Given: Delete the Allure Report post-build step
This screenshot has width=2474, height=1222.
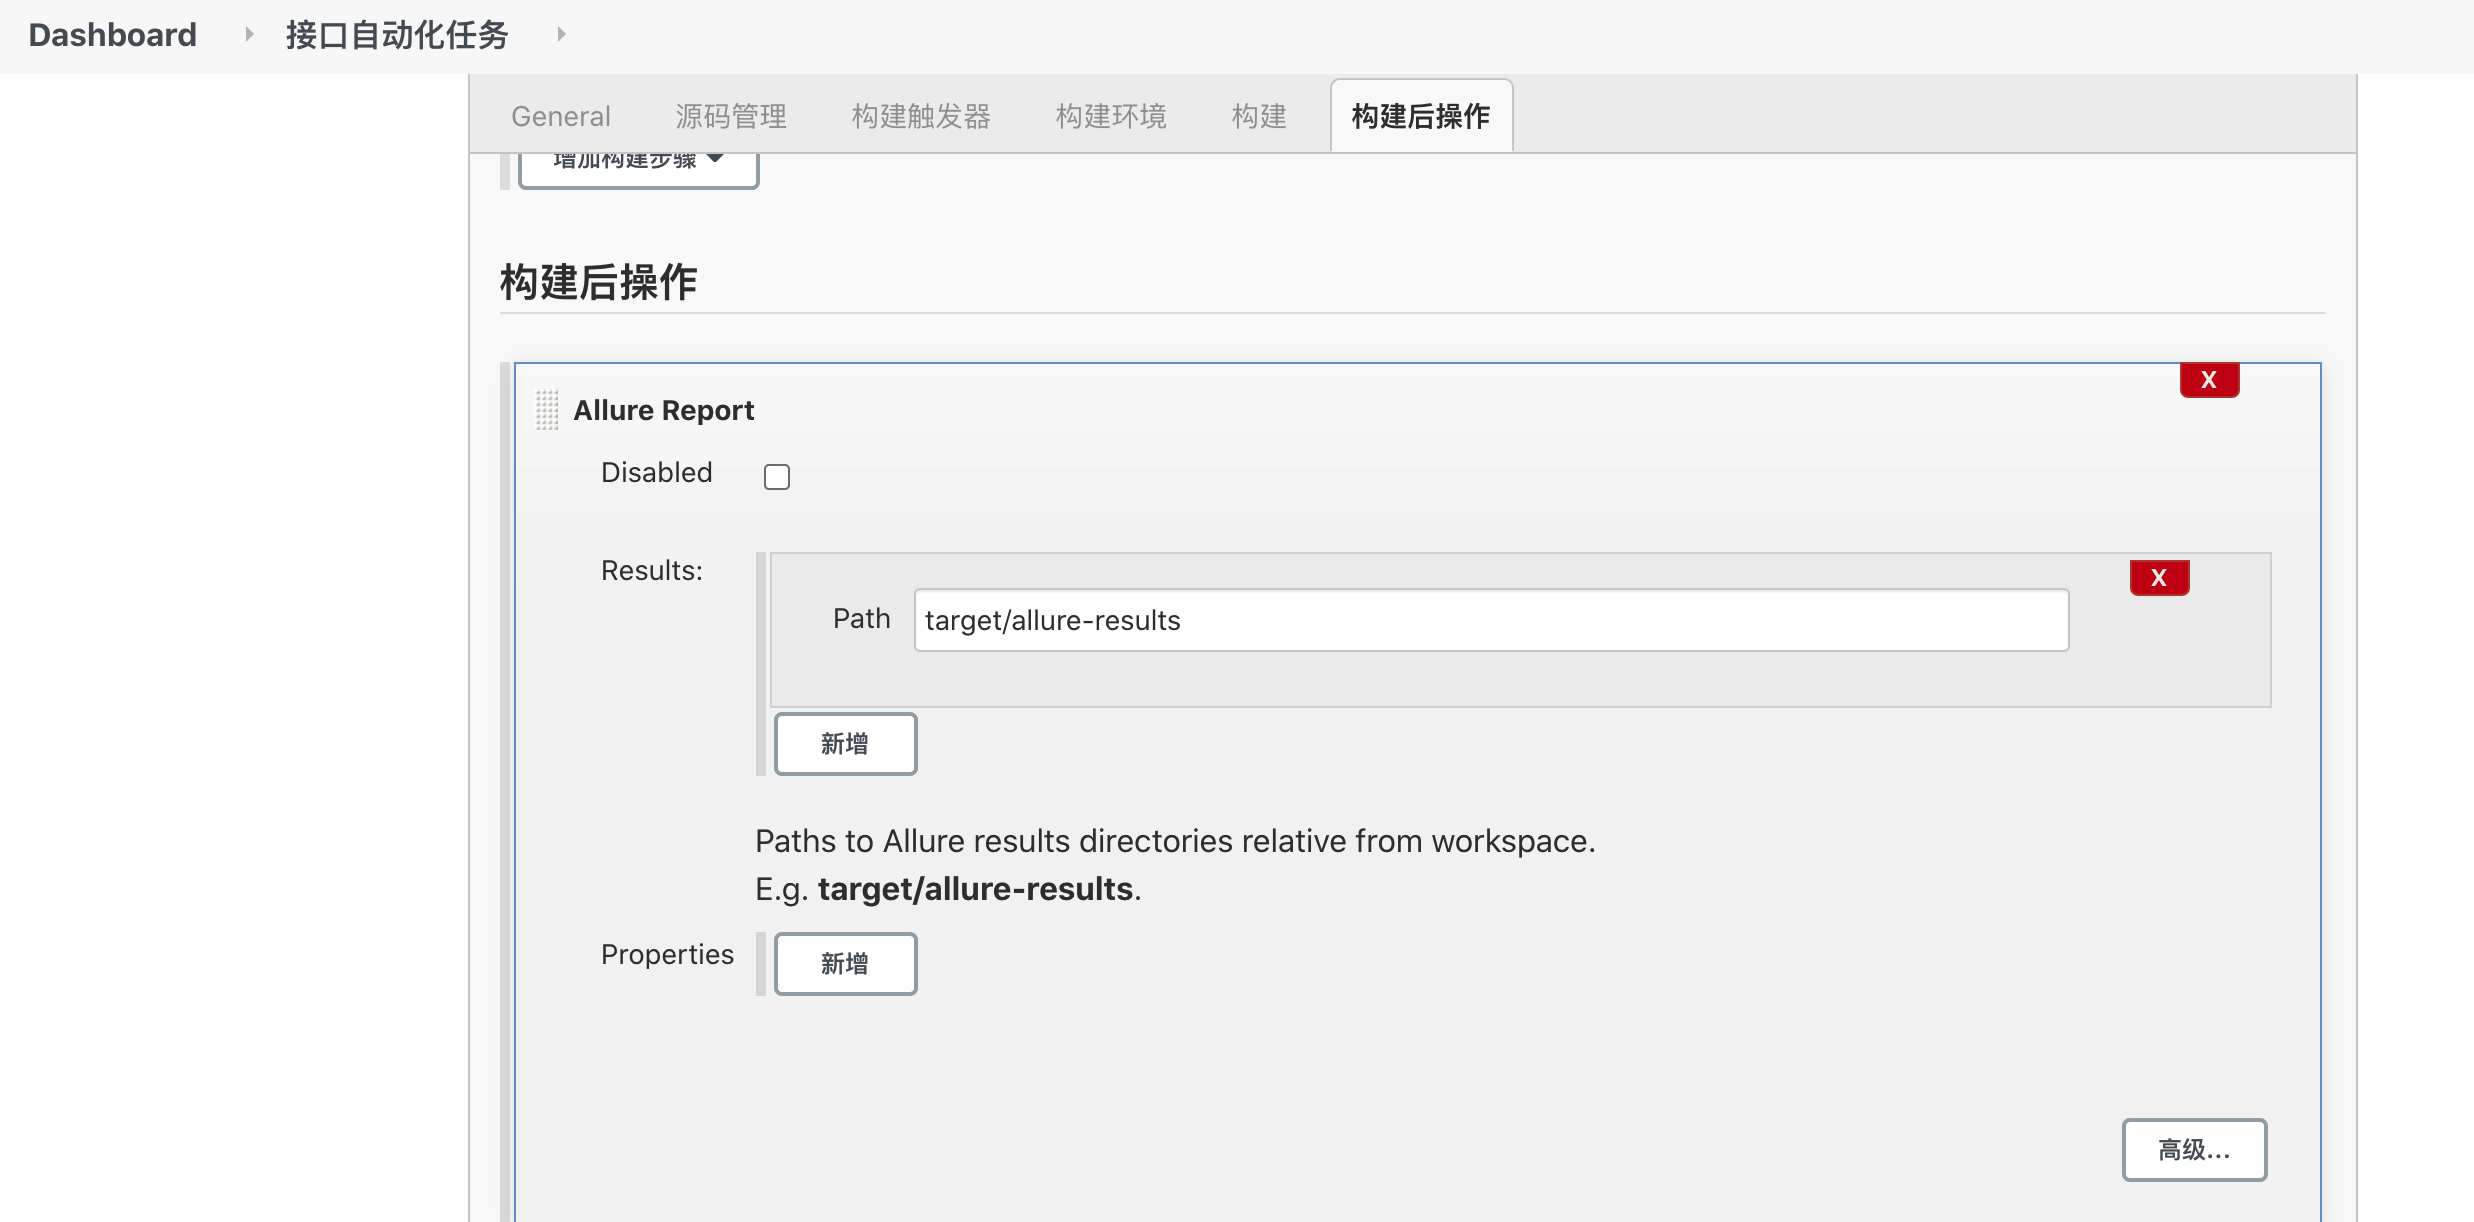Looking at the screenshot, I should click(2209, 380).
